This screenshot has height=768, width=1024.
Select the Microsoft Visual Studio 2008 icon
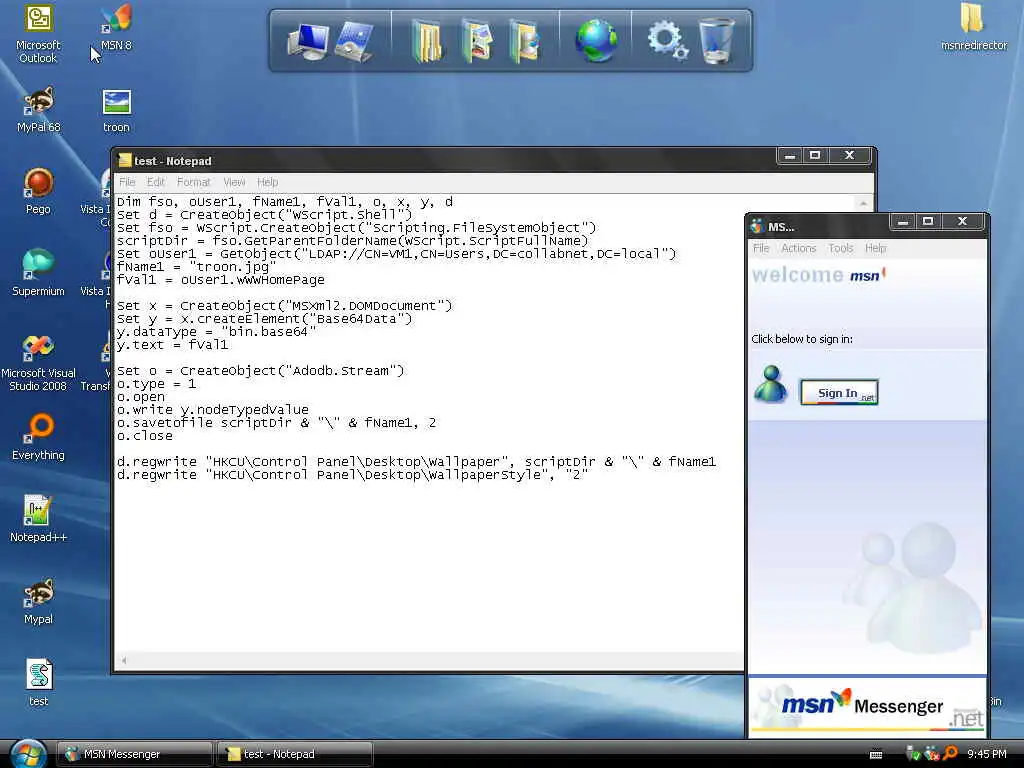coord(38,362)
